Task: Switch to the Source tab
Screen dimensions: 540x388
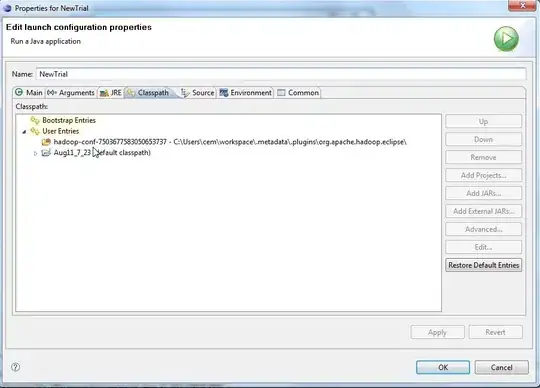Action: coord(198,93)
